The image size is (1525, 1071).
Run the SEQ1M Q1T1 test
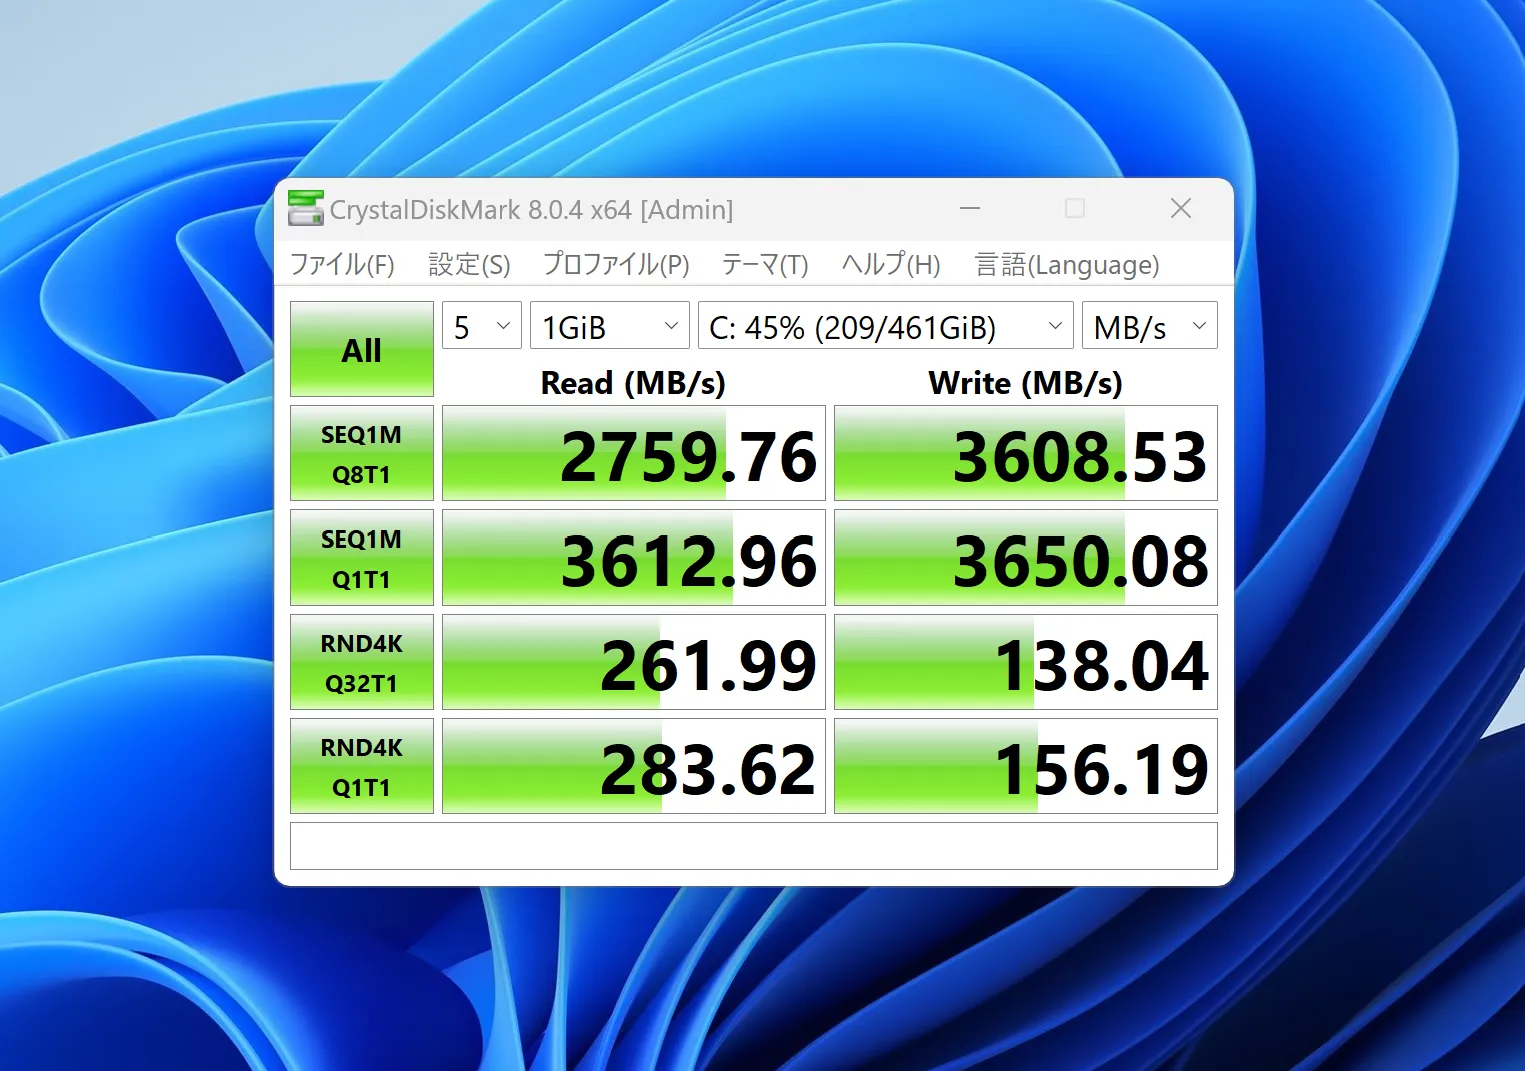(362, 558)
